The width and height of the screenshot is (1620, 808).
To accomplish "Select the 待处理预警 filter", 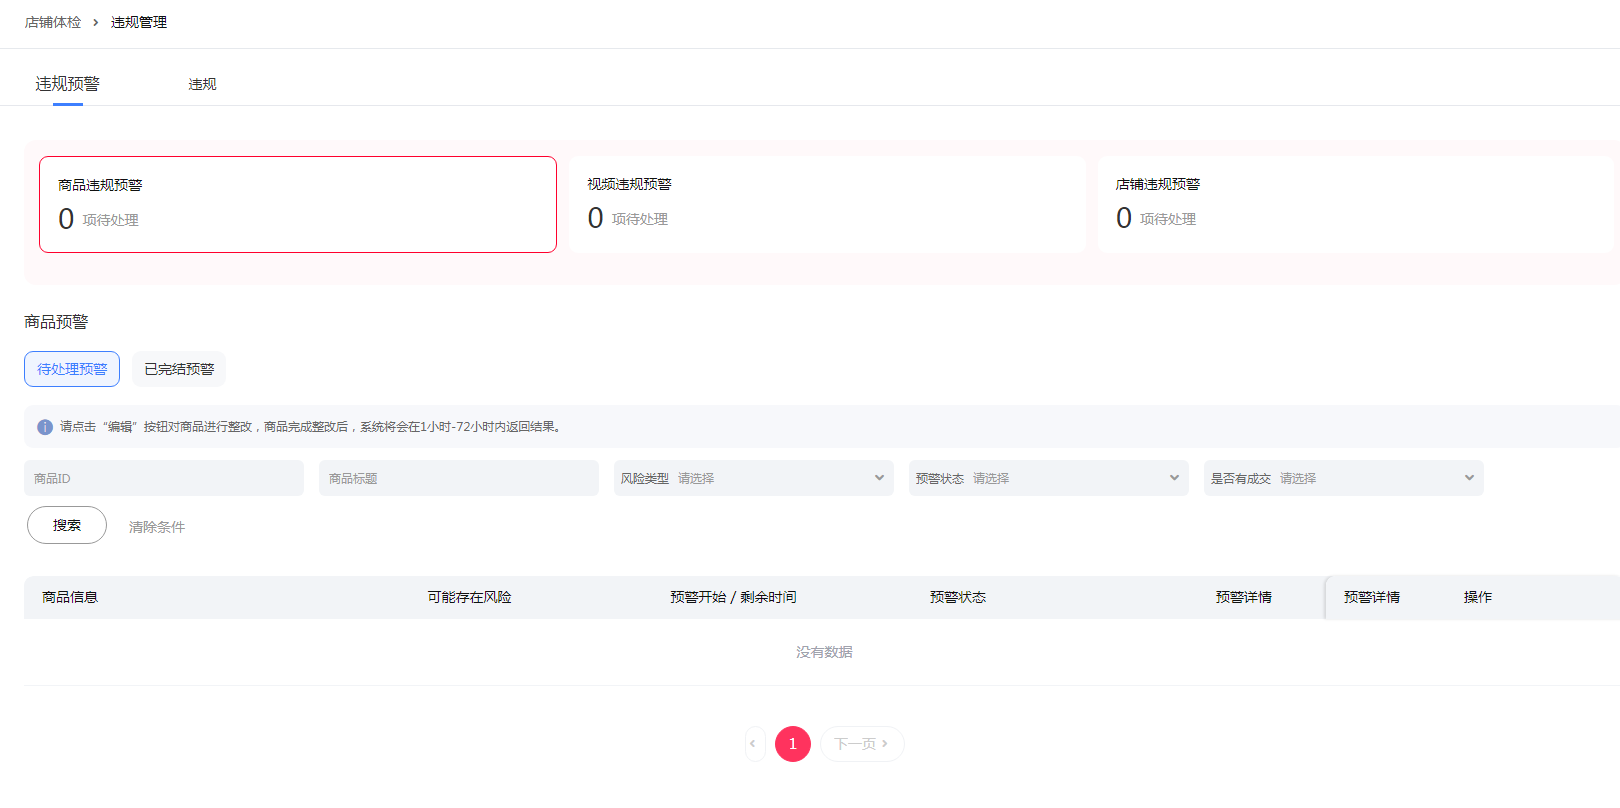I will [x=72, y=369].
